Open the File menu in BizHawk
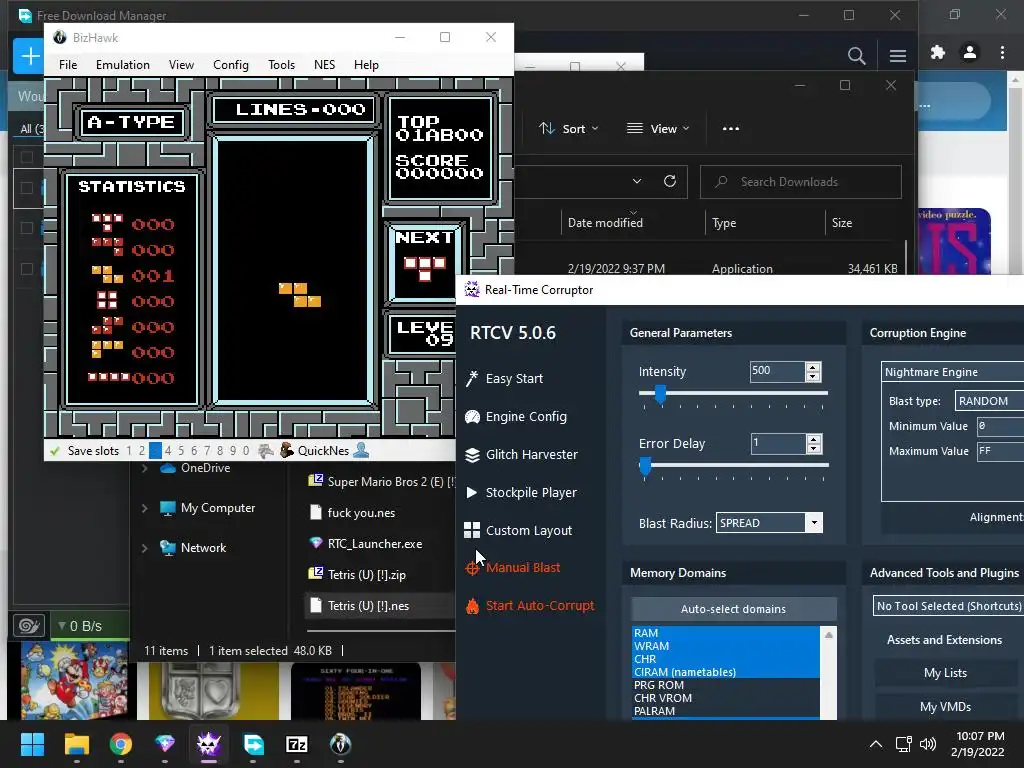The image size is (1024, 768). tap(68, 65)
